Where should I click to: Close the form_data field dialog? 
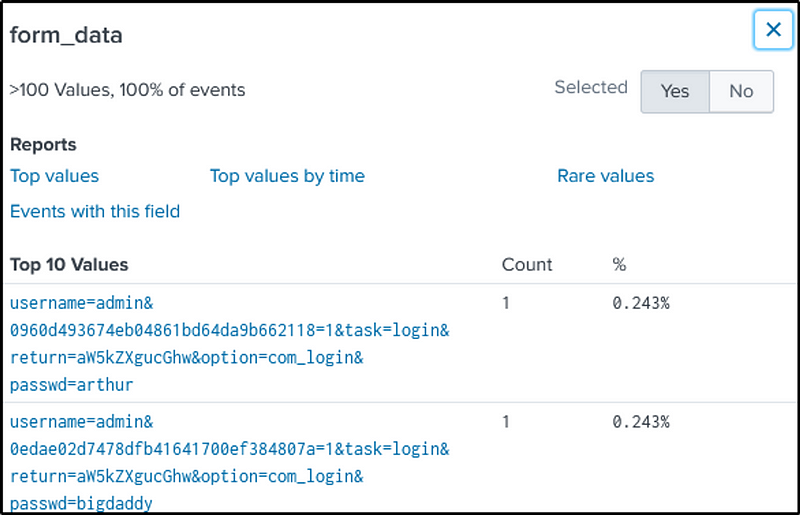coord(772,30)
